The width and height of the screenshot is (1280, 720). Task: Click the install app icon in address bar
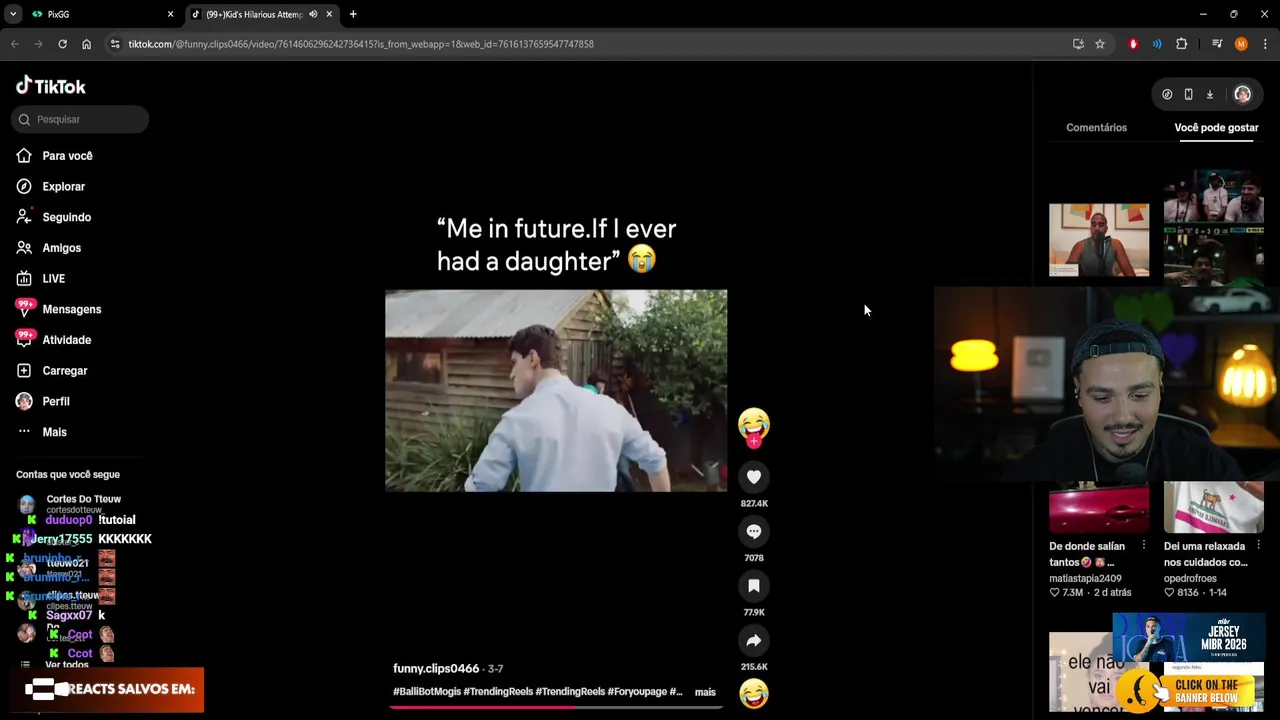click(x=1078, y=44)
